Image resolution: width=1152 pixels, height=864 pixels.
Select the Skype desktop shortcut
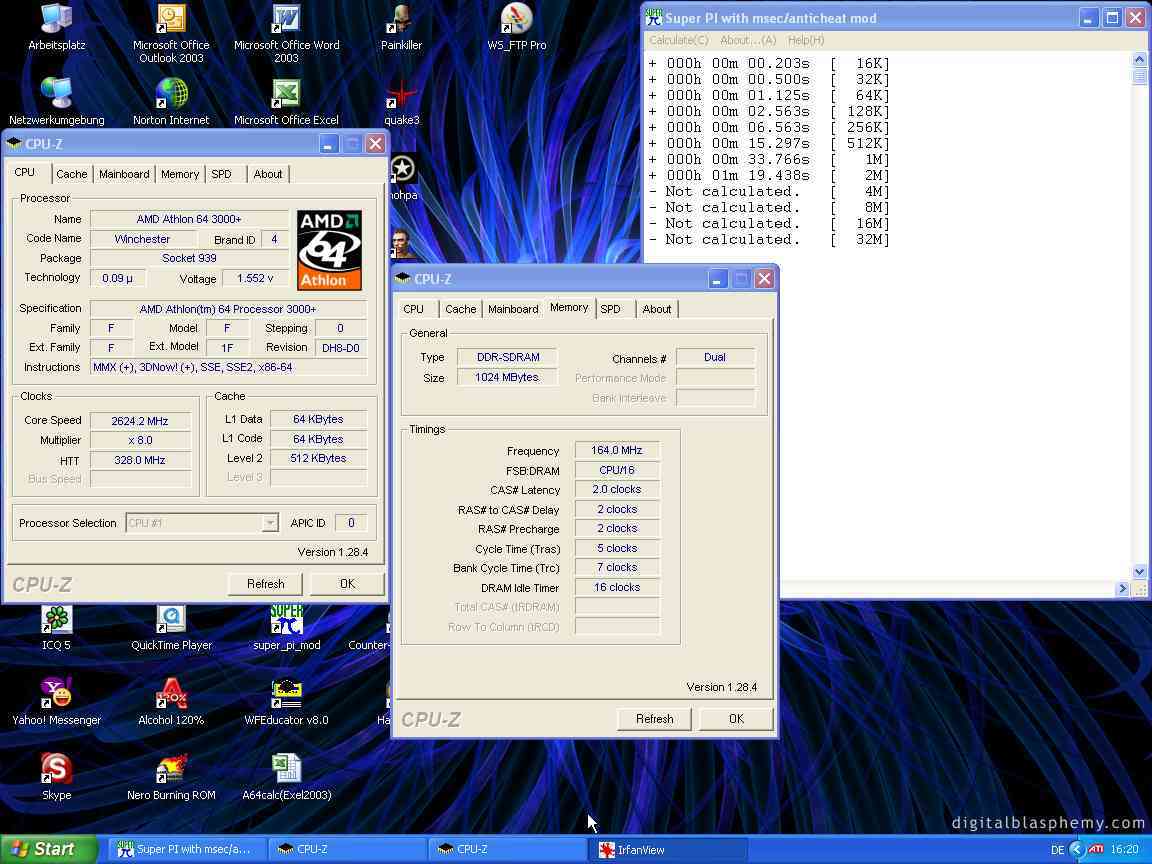coord(57,778)
